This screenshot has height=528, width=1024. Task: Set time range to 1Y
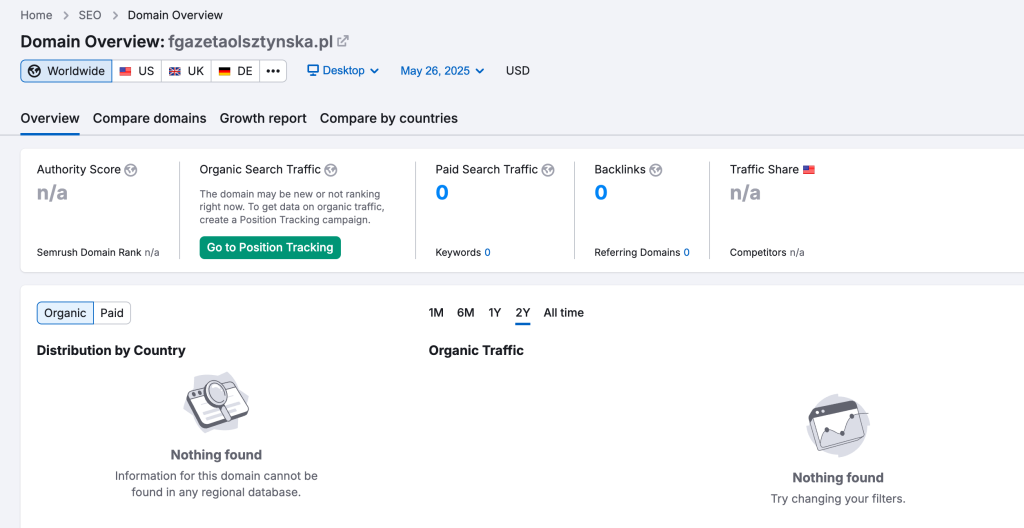[x=494, y=313]
